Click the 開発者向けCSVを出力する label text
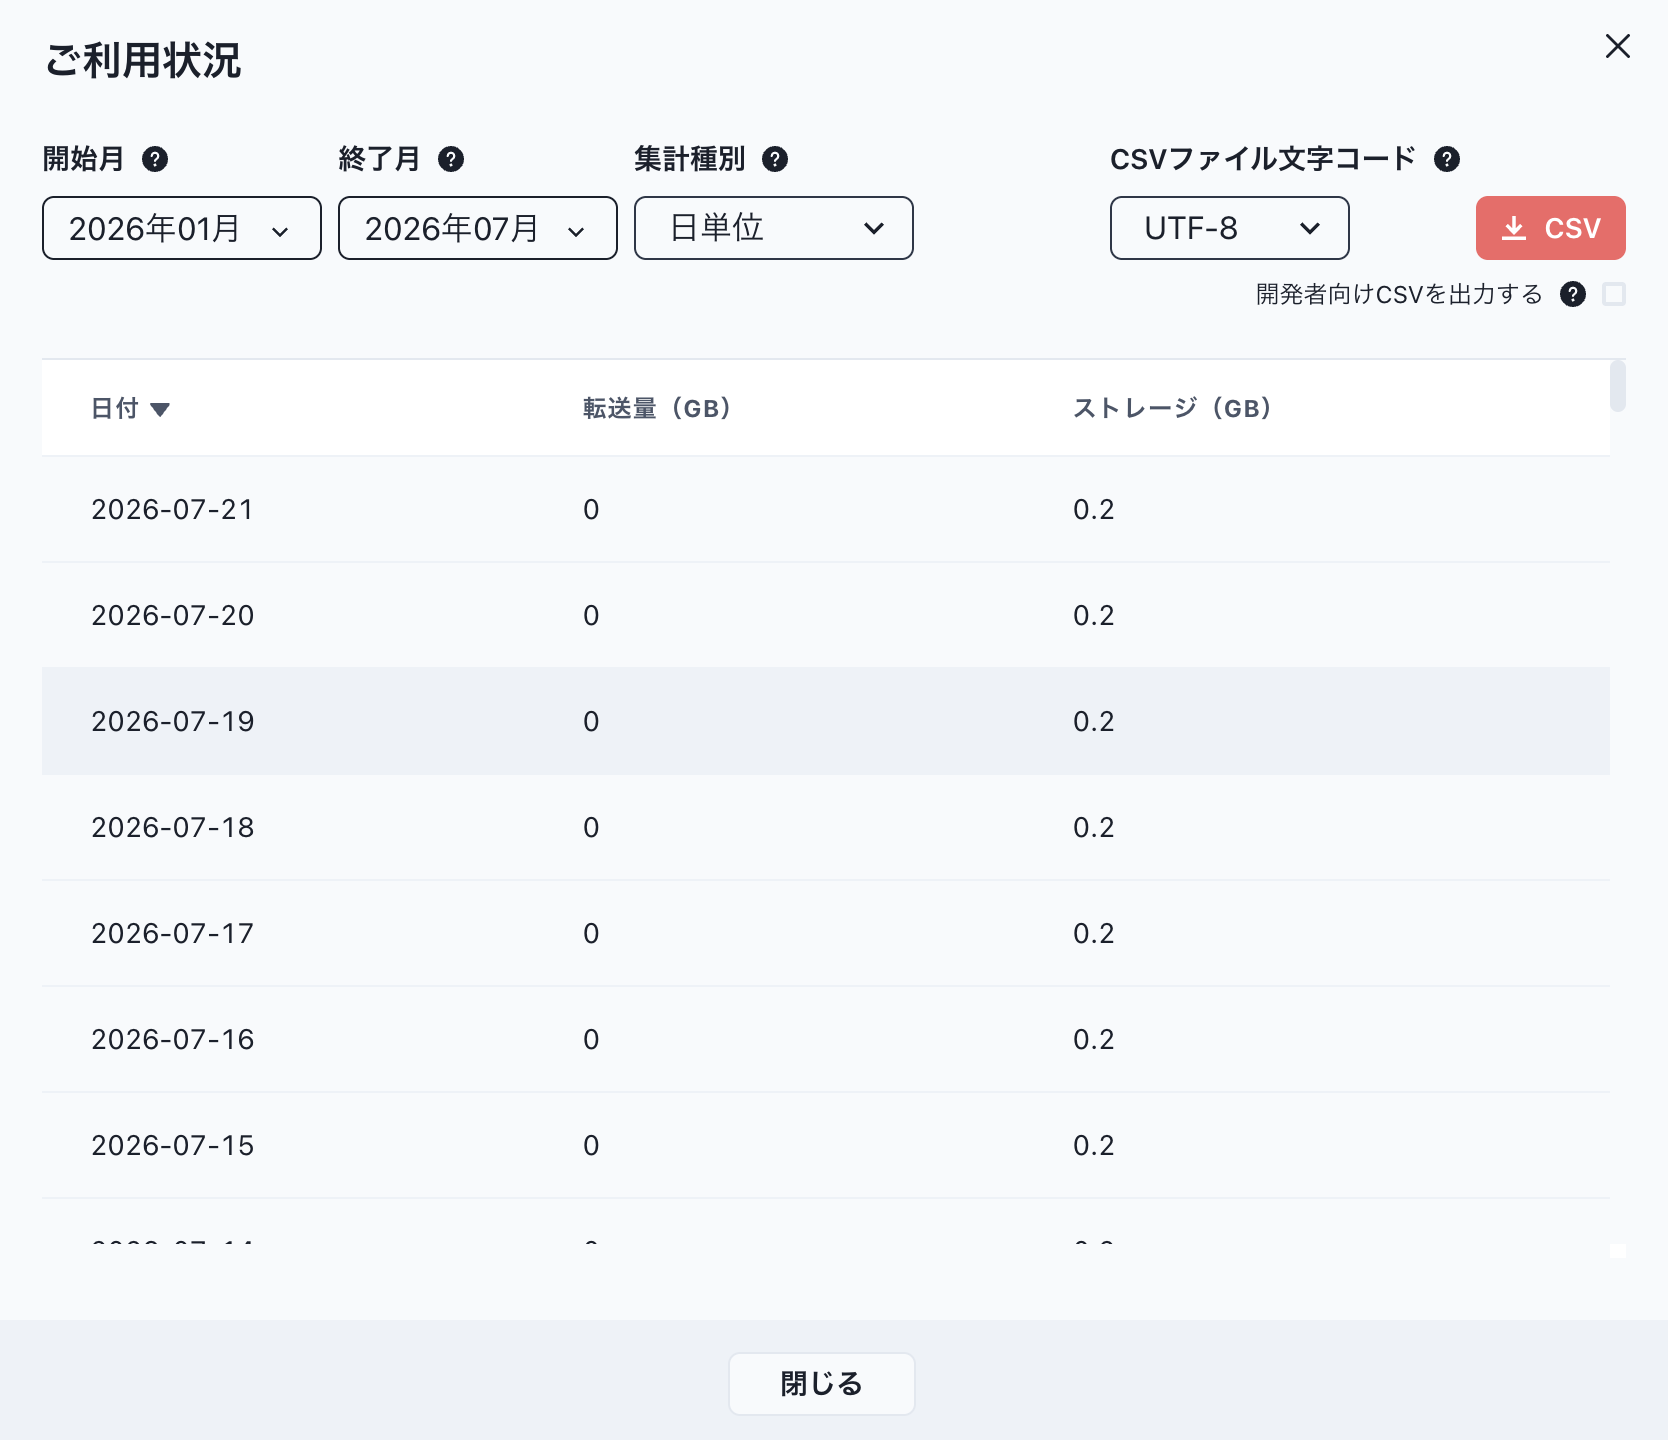 (x=1399, y=294)
